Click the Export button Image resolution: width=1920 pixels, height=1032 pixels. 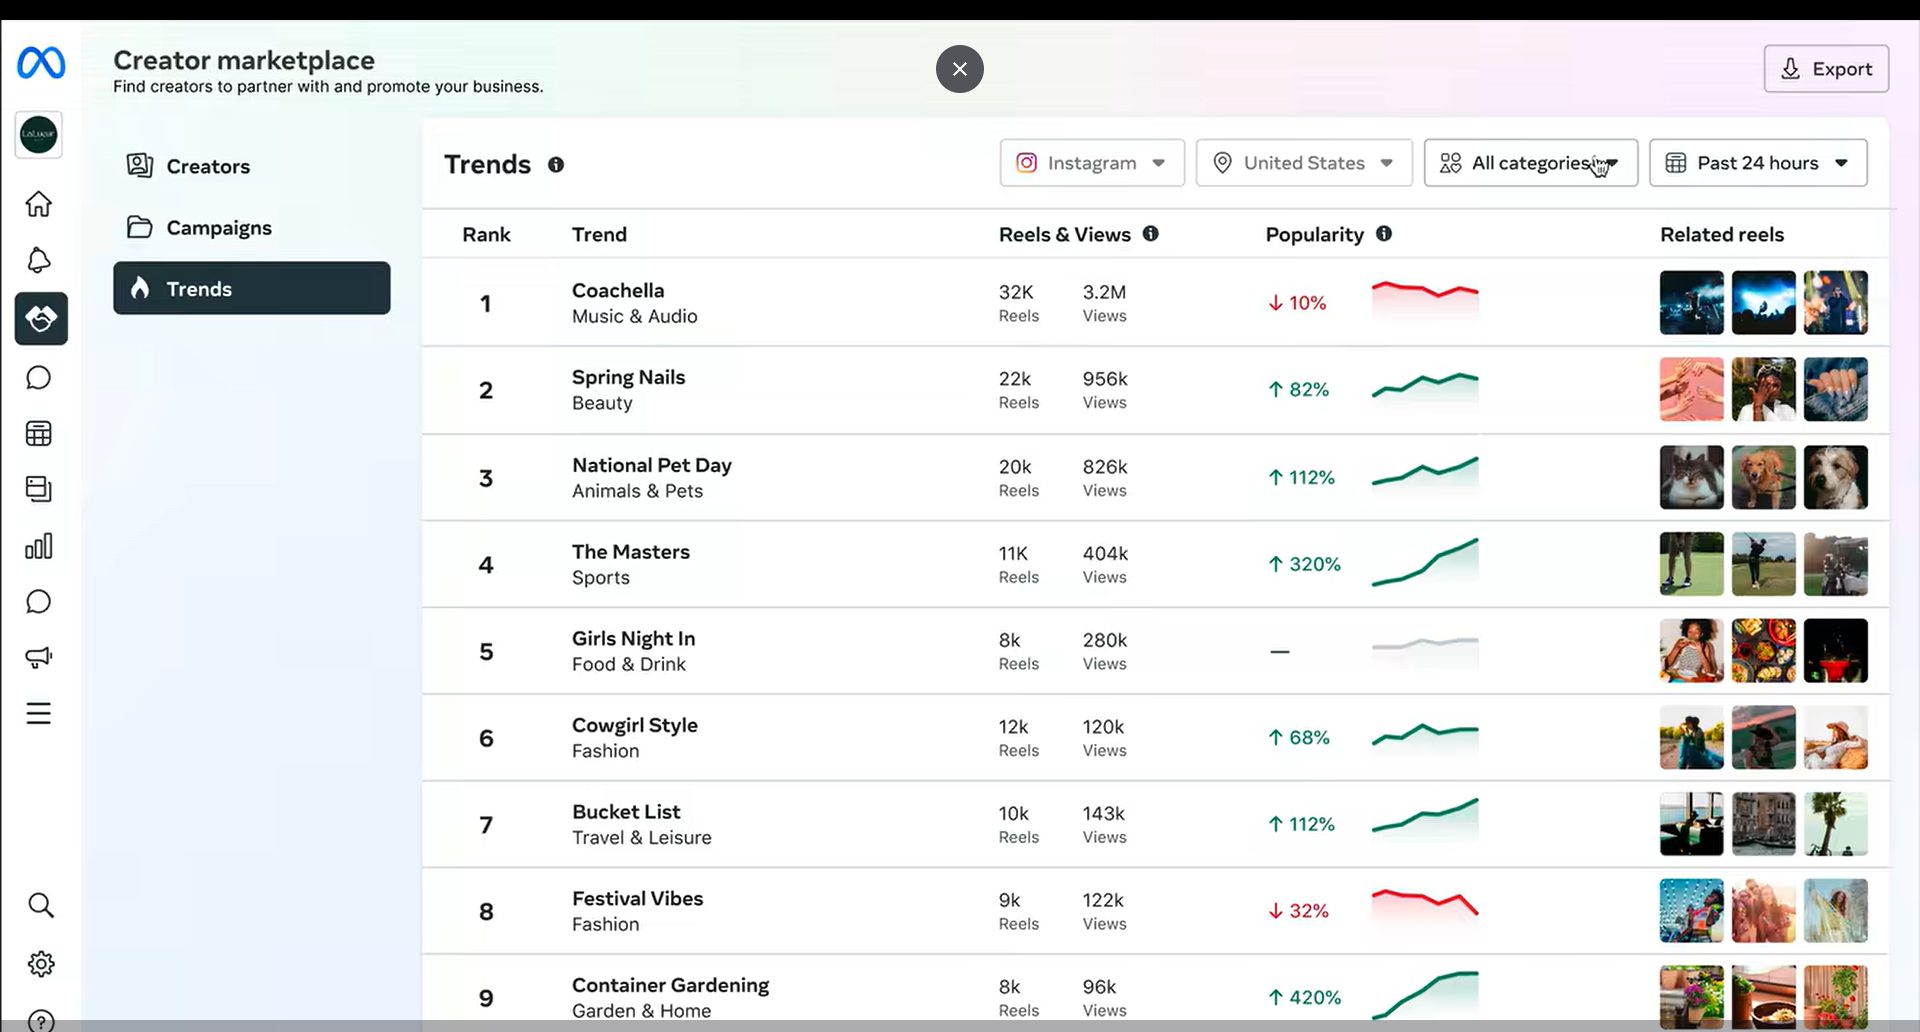coord(1826,69)
